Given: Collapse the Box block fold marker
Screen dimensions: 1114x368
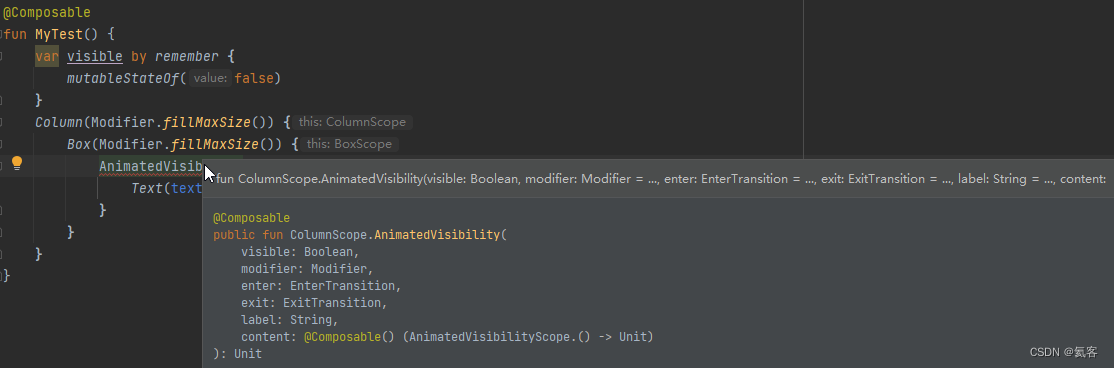Looking at the screenshot, I should pyautogui.click(x=2, y=144).
